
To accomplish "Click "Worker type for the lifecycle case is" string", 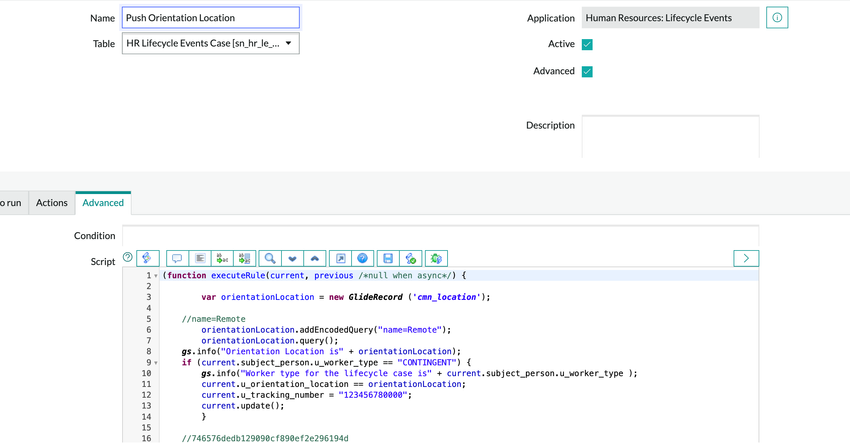I will pos(336,373).
